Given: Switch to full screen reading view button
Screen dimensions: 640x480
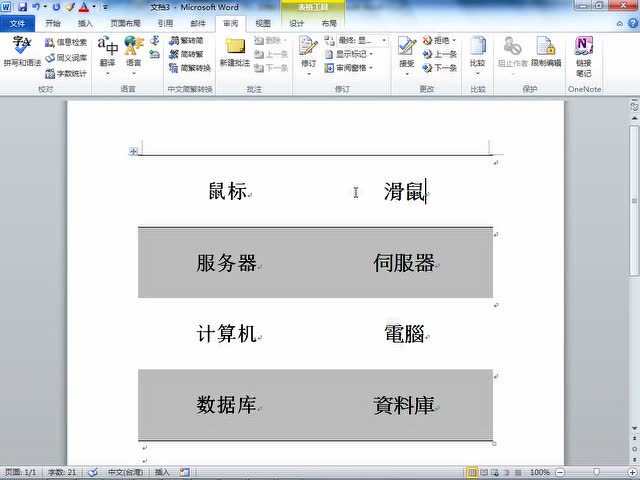Looking at the screenshot, I should [x=484, y=472].
